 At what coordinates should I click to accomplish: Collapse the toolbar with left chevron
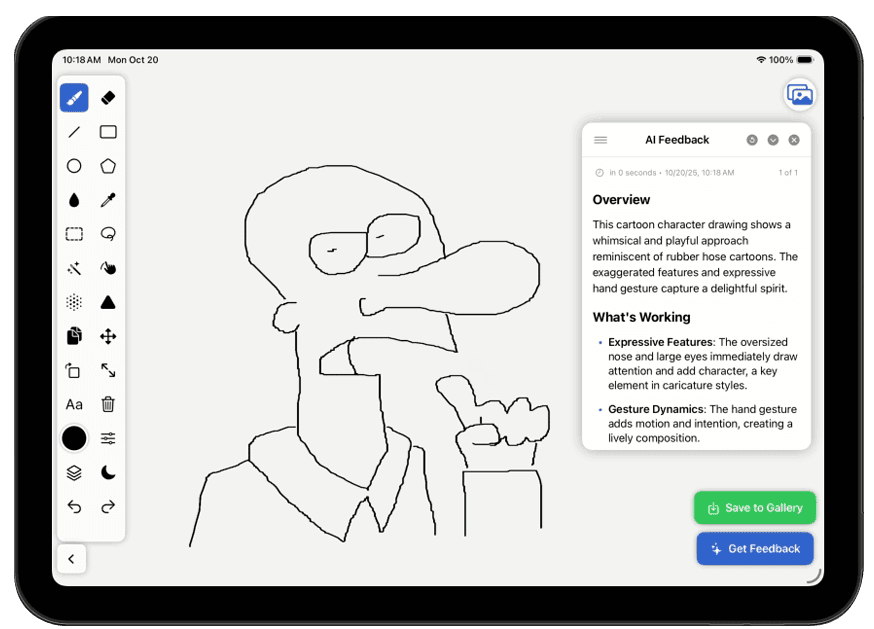click(71, 559)
